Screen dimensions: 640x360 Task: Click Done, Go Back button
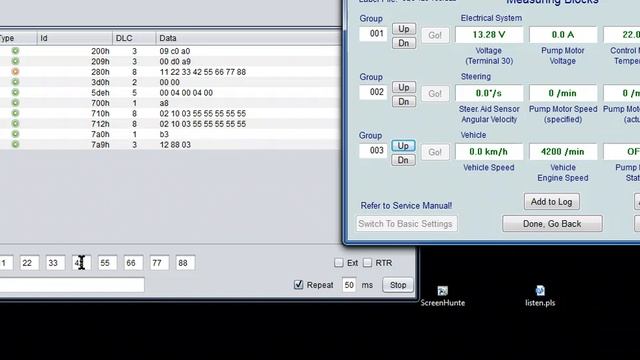pos(552,224)
